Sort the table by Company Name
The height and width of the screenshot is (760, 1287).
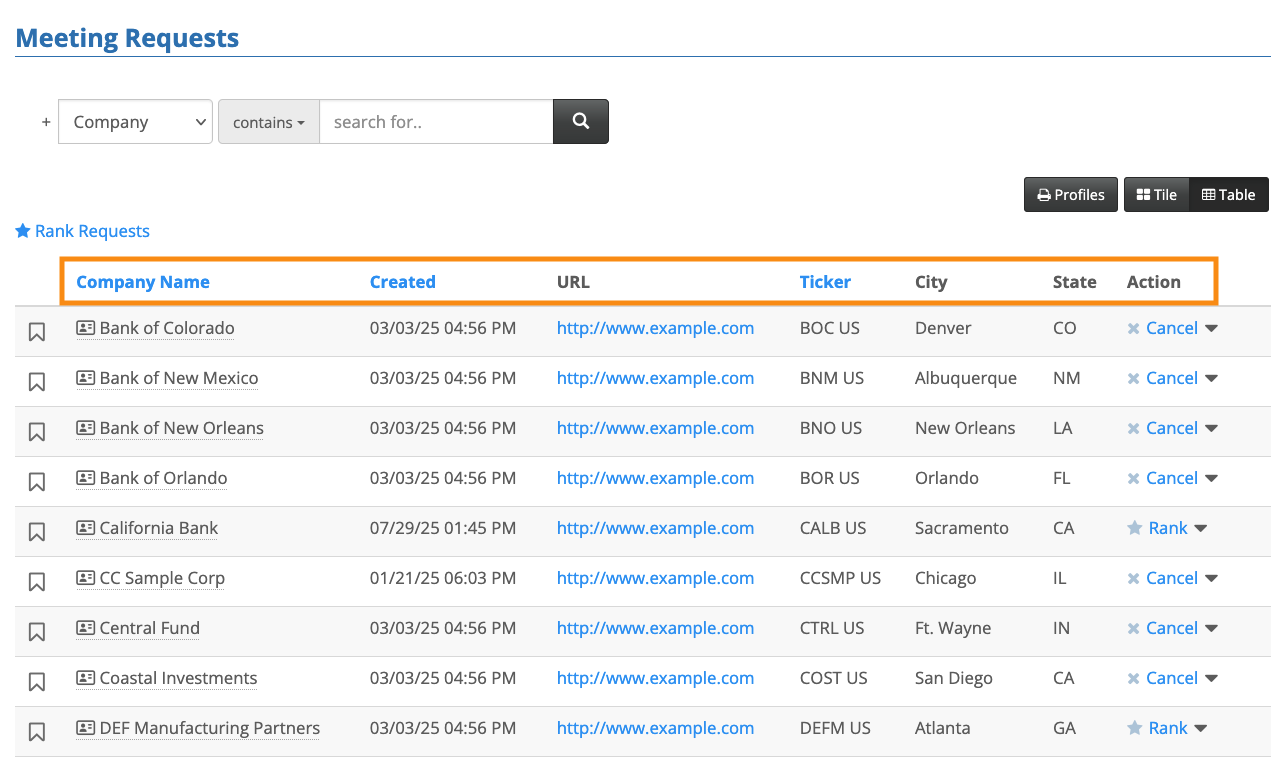point(143,282)
